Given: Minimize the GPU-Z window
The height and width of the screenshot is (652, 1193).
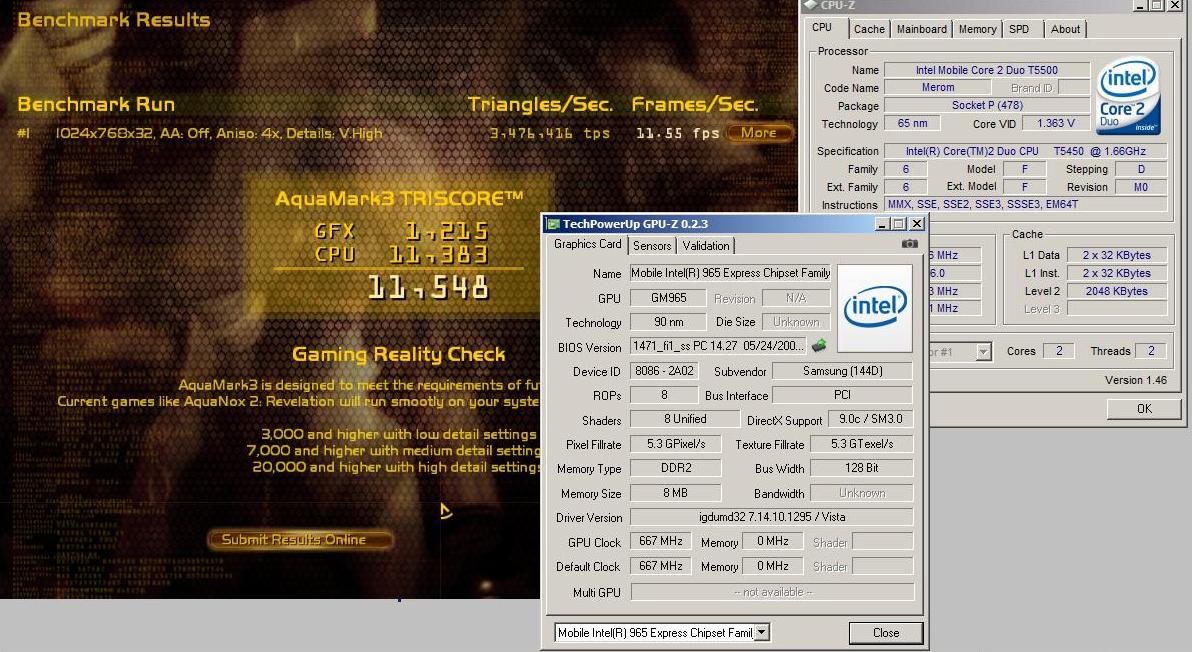Looking at the screenshot, I should pos(883,224).
